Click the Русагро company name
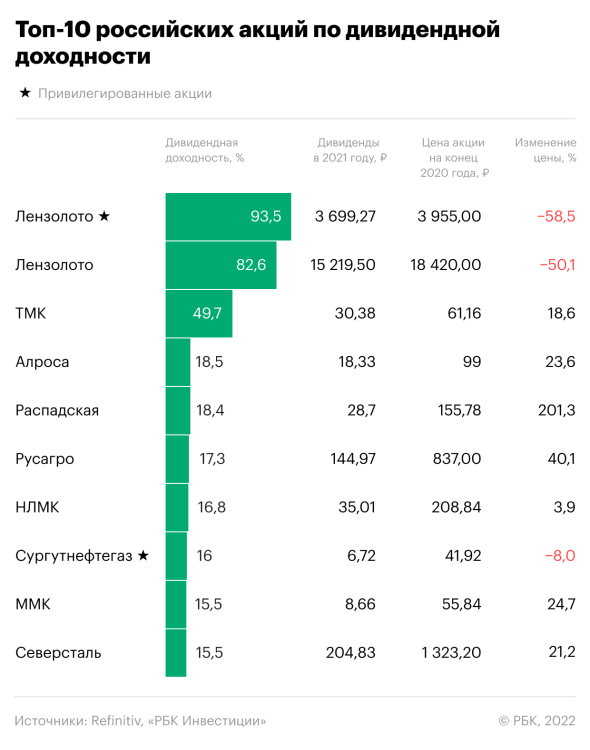The width and height of the screenshot is (590, 750). point(45,459)
